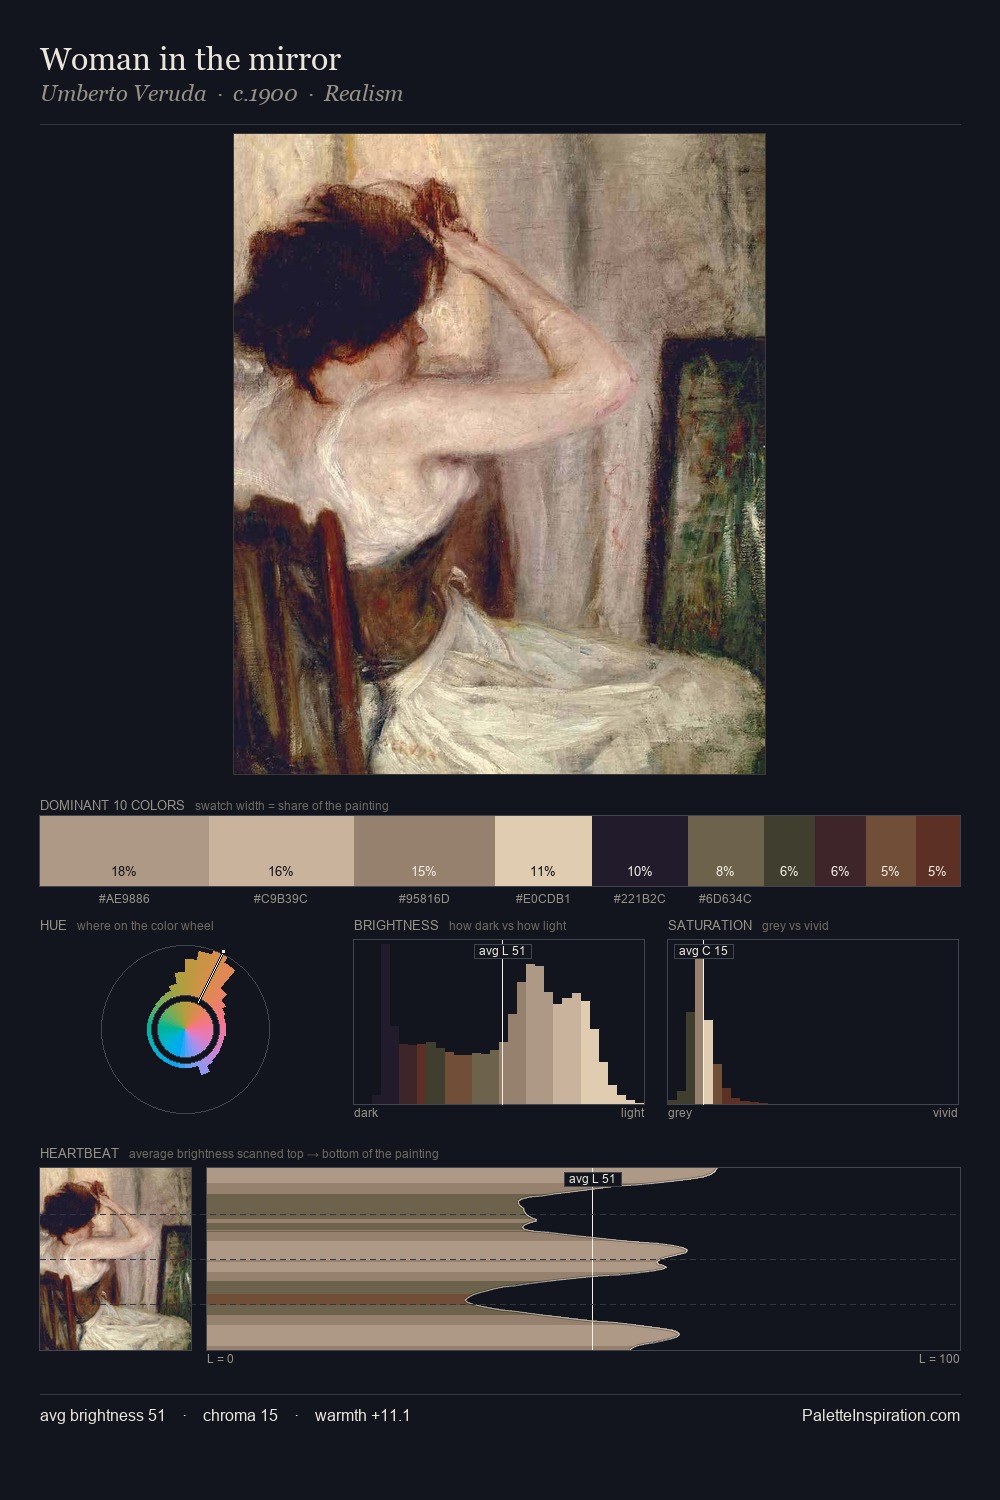The height and width of the screenshot is (1500, 1000).
Task: Click the 'chroma 15' footer stat
Action: [x=240, y=1415]
